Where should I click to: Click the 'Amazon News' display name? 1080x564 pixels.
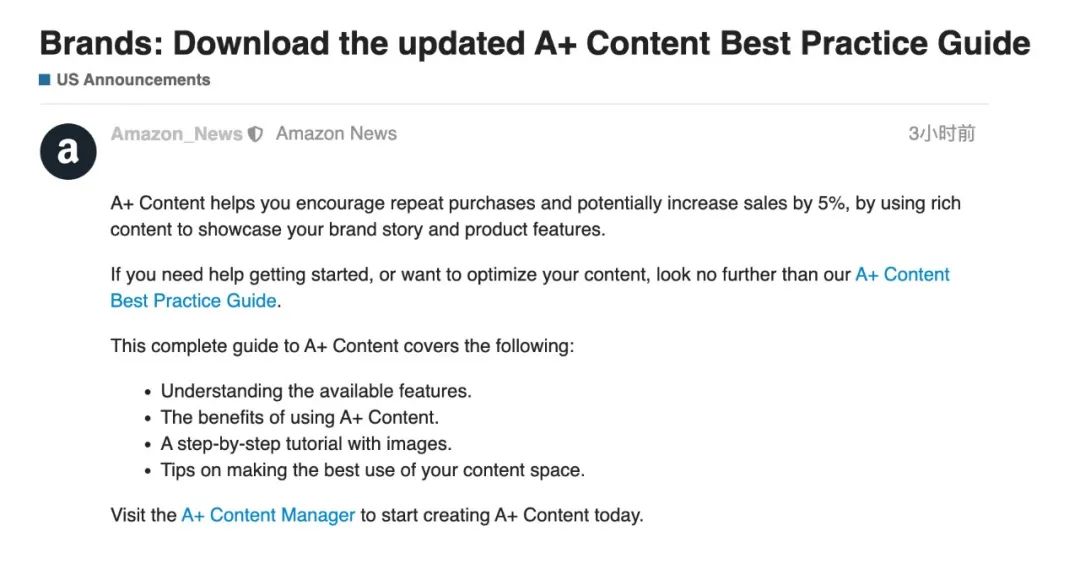(x=336, y=134)
